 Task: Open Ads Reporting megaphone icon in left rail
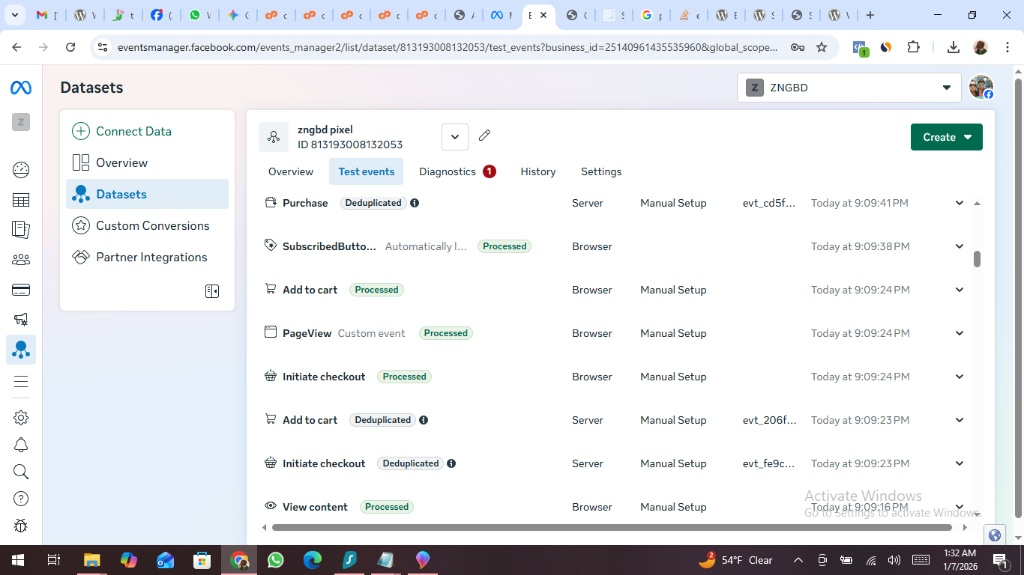pos(21,320)
